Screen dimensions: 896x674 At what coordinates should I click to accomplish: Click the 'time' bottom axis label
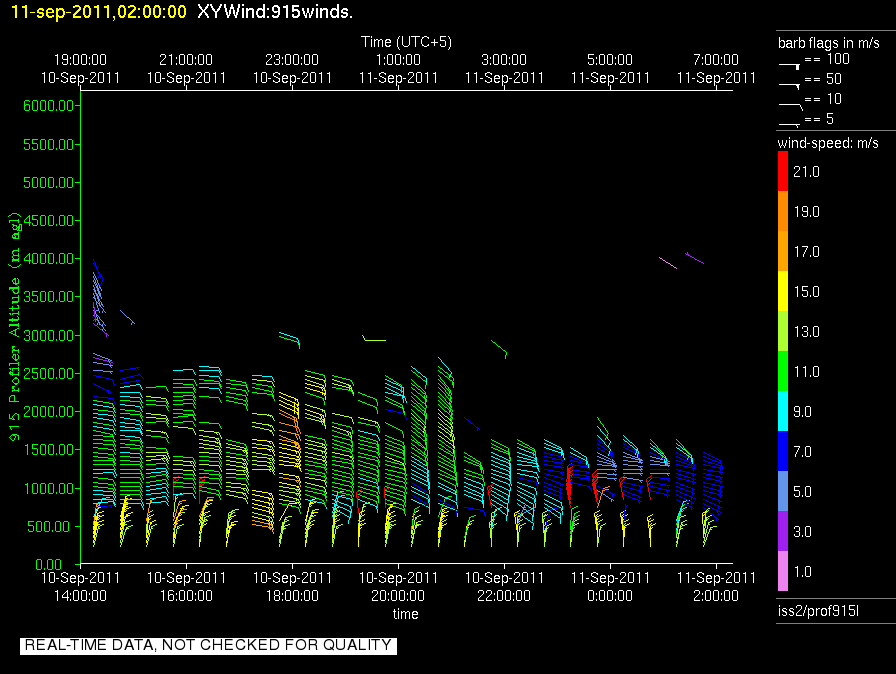tap(405, 614)
